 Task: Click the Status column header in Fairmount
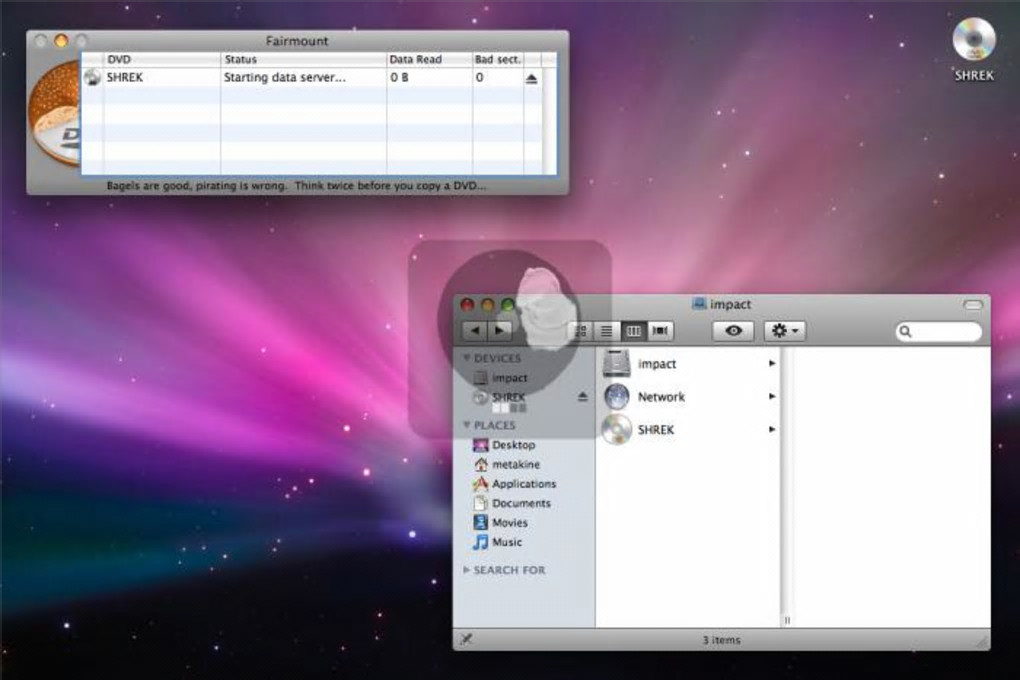click(304, 59)
